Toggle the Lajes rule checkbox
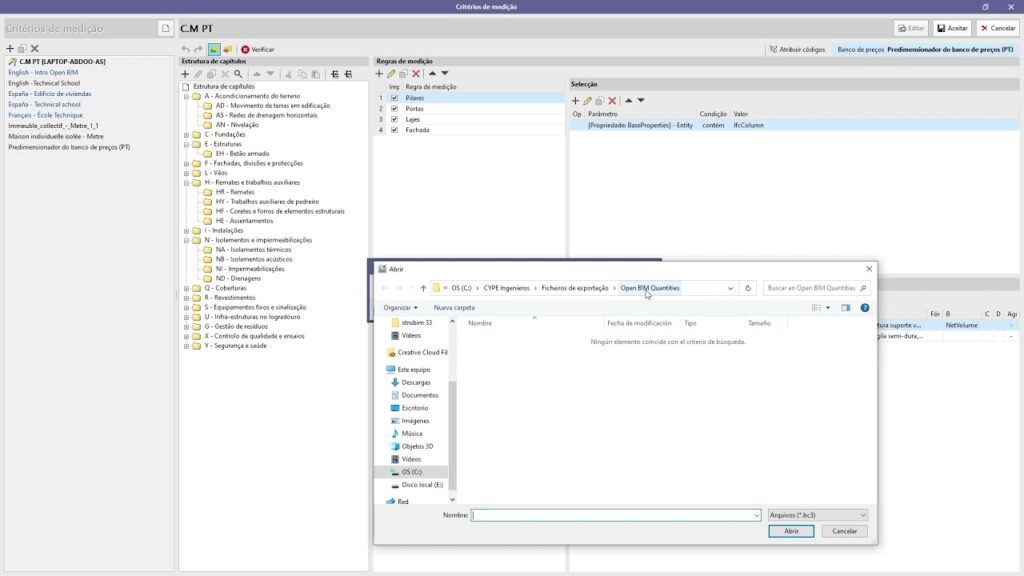Image resolution: width=1024 pixels, height=576 pixels. tap(394, 119)
